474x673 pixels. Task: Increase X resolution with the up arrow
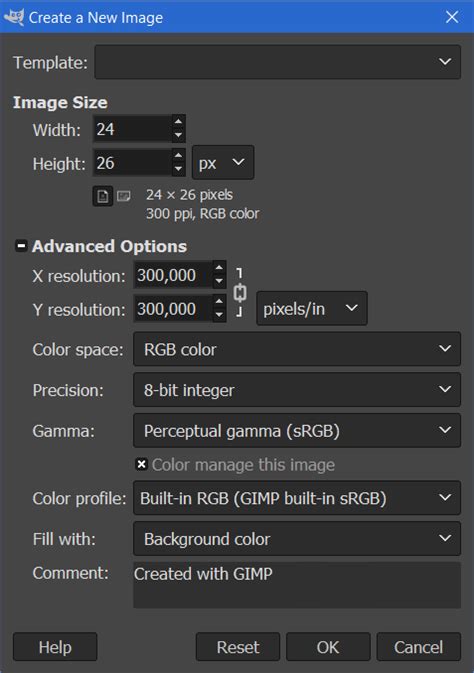(x=219, y=267)
